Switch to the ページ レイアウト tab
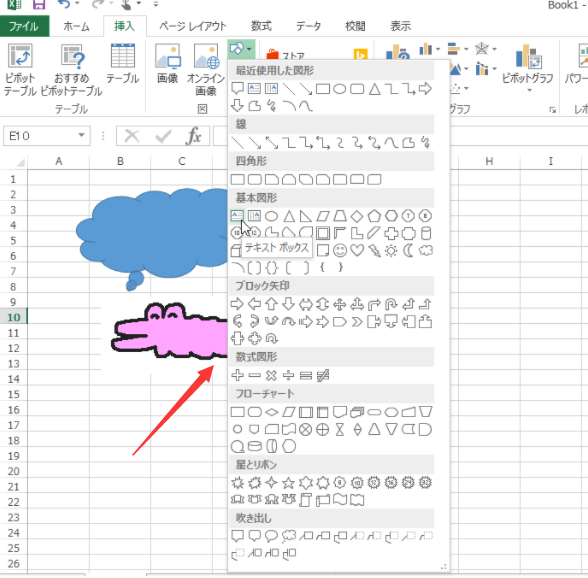 (193, 26)
